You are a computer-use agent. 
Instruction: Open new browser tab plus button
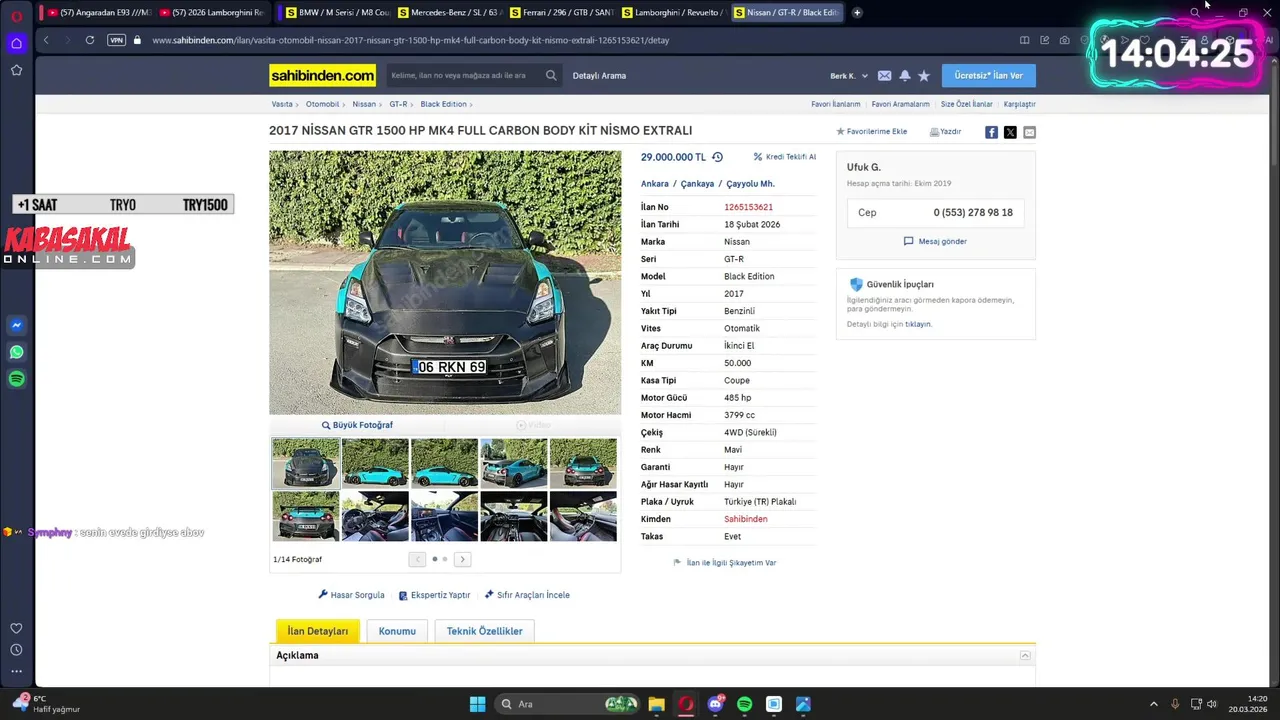click(857, 12)
